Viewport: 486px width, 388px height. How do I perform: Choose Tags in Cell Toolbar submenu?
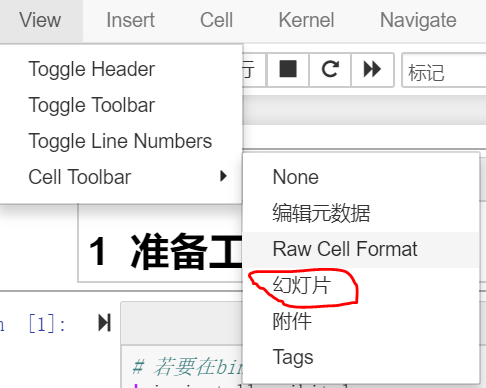click(x=361, y=357)
